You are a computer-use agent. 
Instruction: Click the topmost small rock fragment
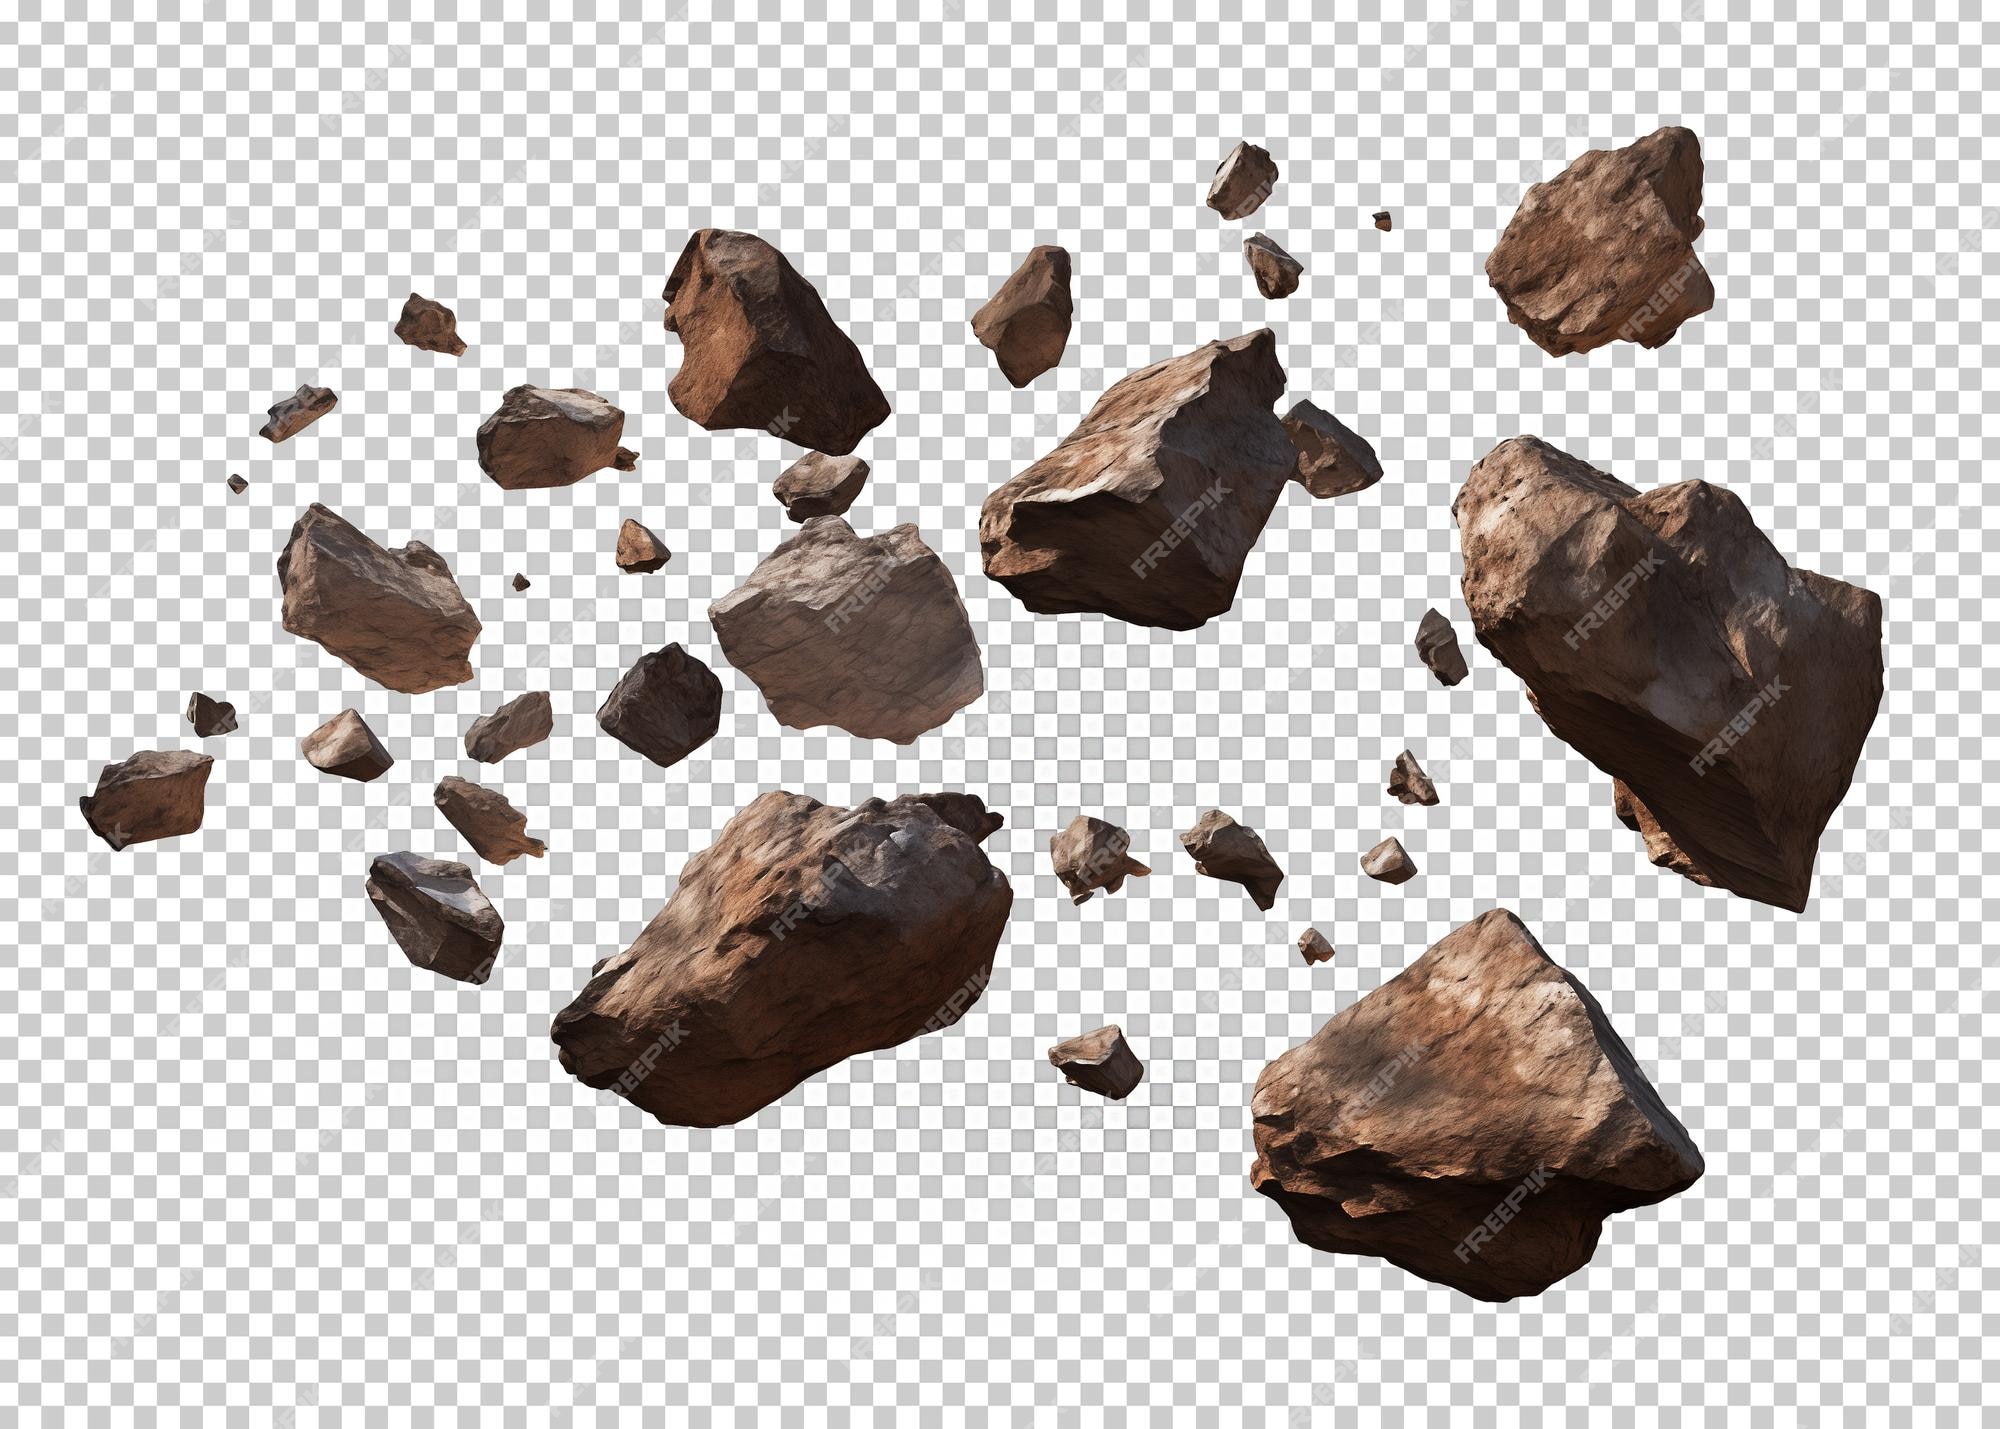coord(1242,180)
